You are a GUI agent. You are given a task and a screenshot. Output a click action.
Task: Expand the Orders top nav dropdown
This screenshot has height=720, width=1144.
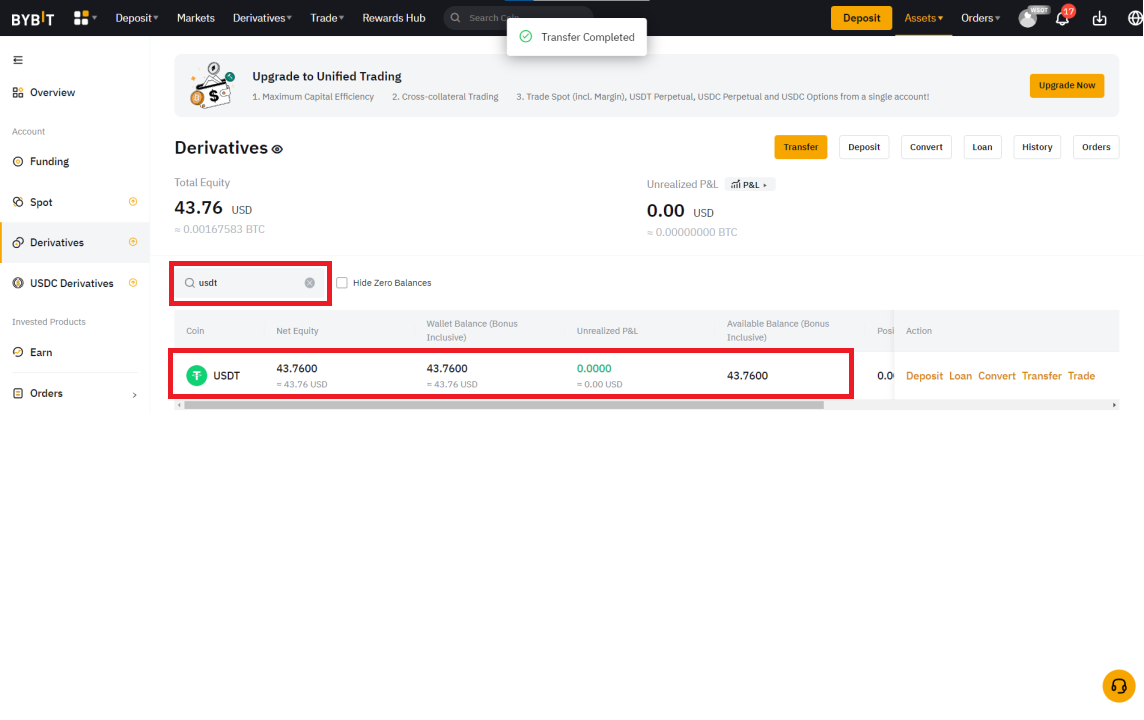point(980,18)
